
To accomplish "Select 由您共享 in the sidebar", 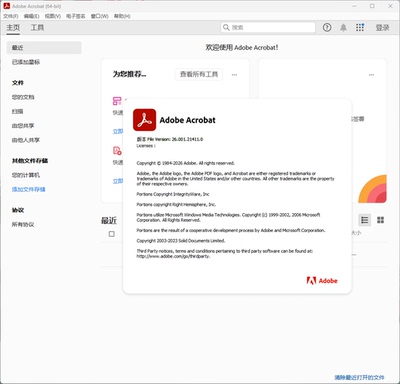I will 23,126.
